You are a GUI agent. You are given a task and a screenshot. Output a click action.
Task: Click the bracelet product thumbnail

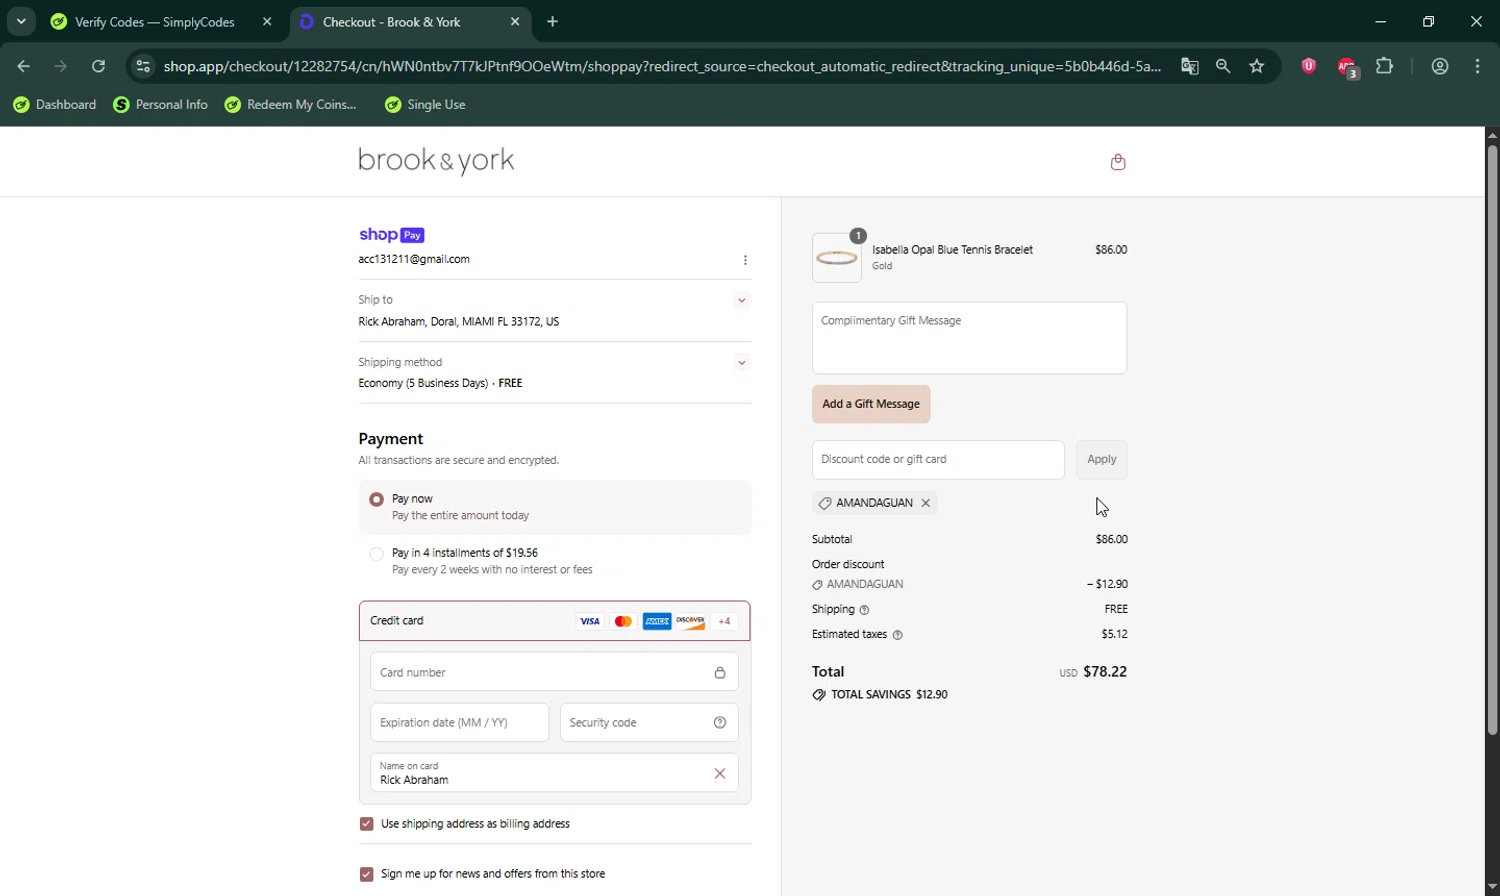tap(837, 258)
